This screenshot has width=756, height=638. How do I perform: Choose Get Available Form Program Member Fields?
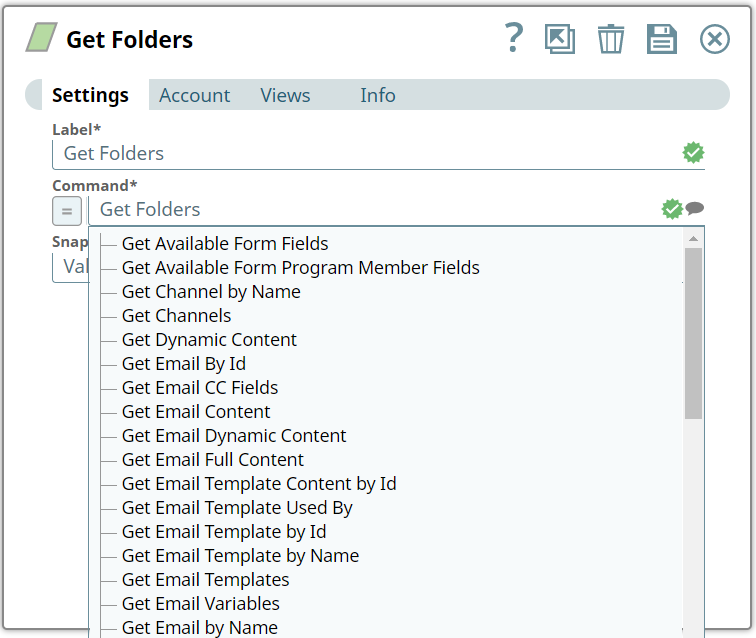point(300,268)
